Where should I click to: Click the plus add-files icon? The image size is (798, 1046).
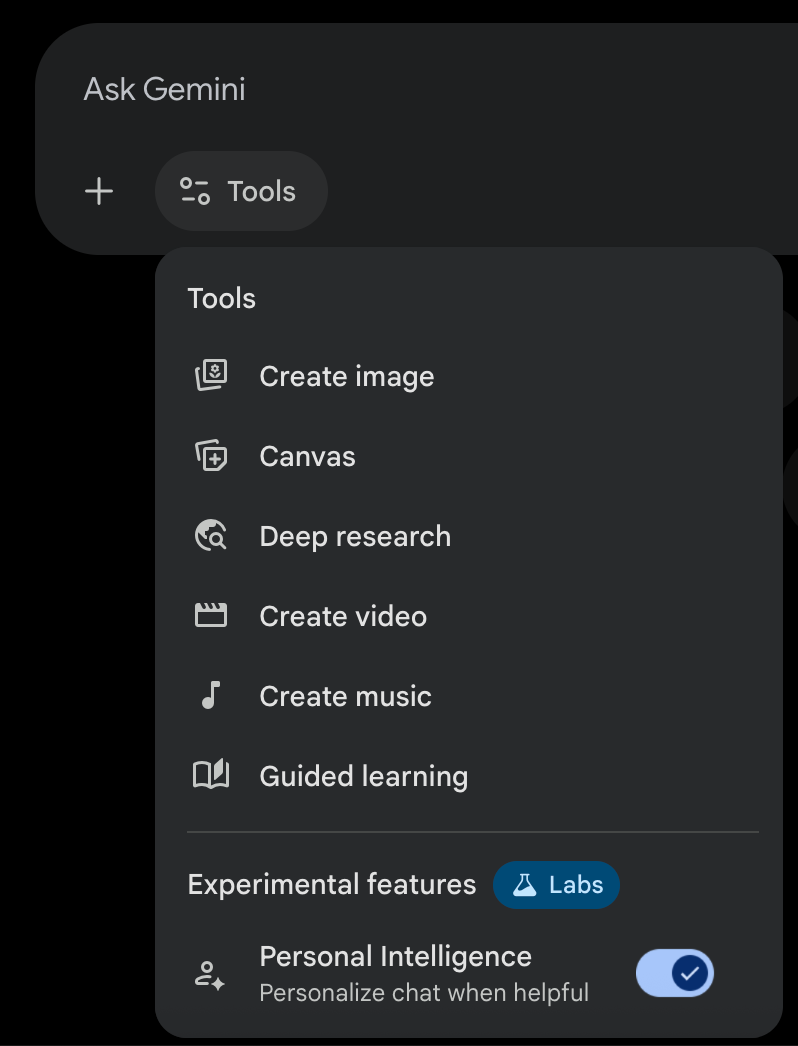click(99, 191)
